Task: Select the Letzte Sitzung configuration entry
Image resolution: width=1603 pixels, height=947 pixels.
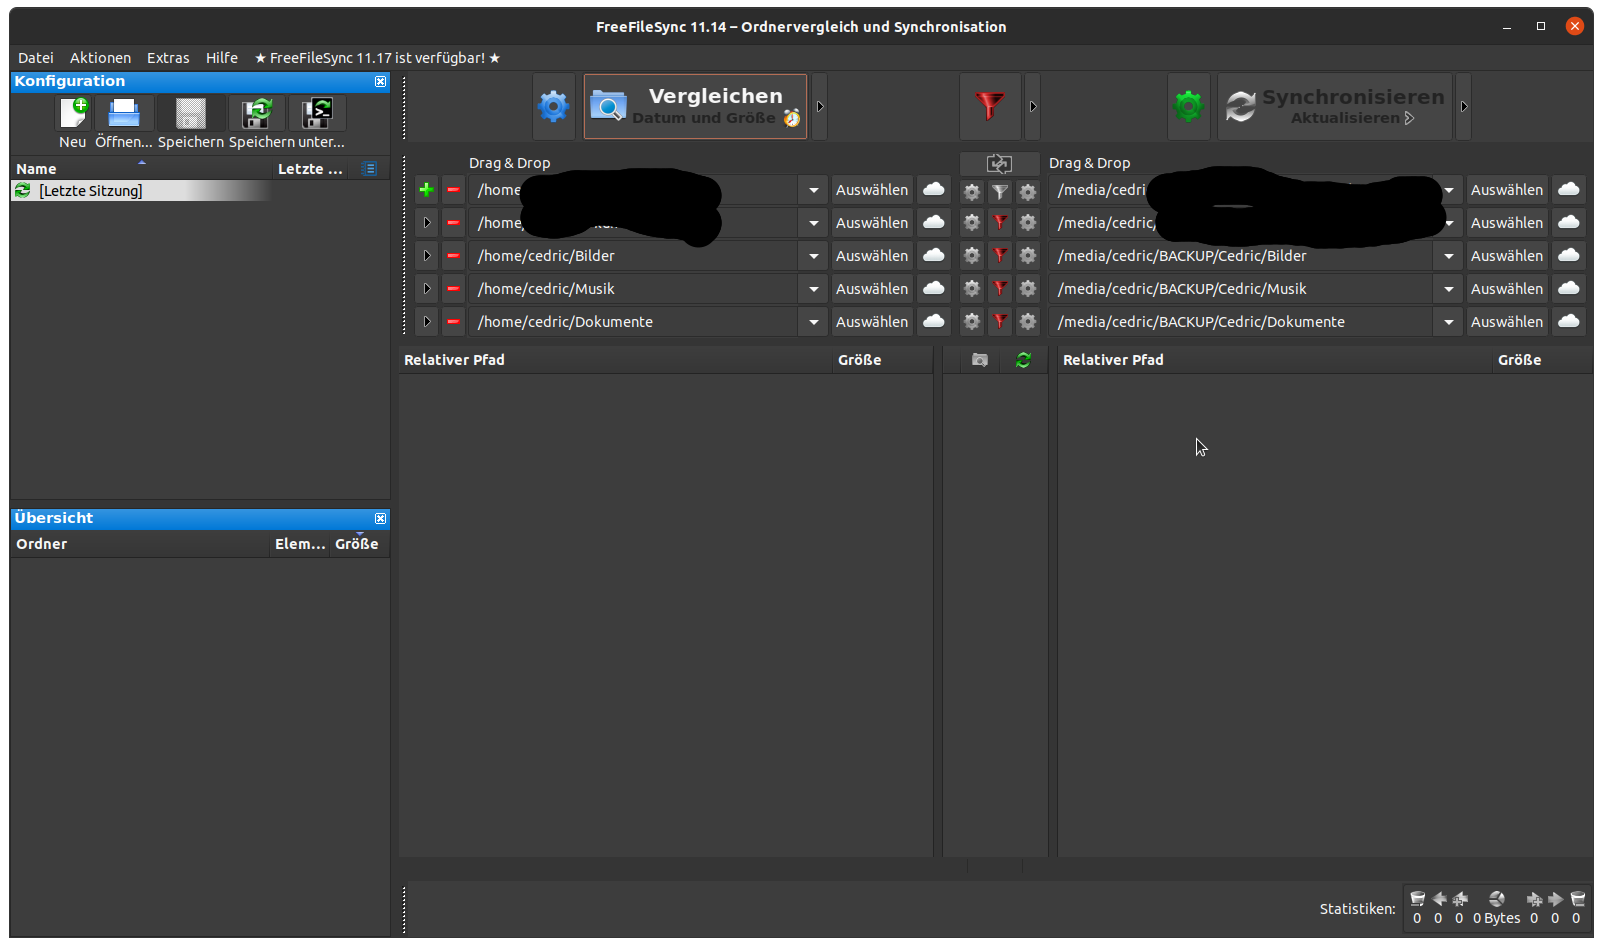Action: click(90, 191)
